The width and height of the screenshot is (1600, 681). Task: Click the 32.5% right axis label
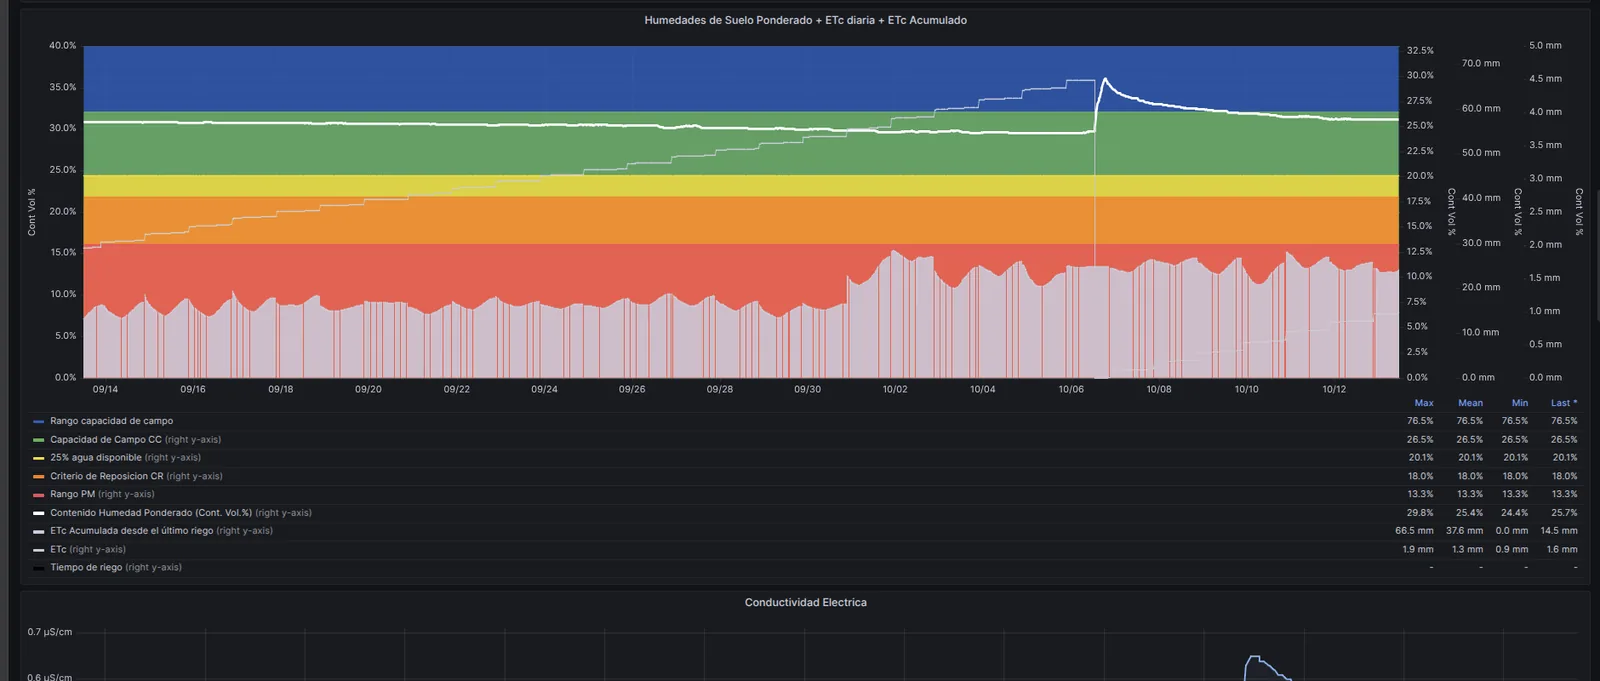pos(1420,50)
